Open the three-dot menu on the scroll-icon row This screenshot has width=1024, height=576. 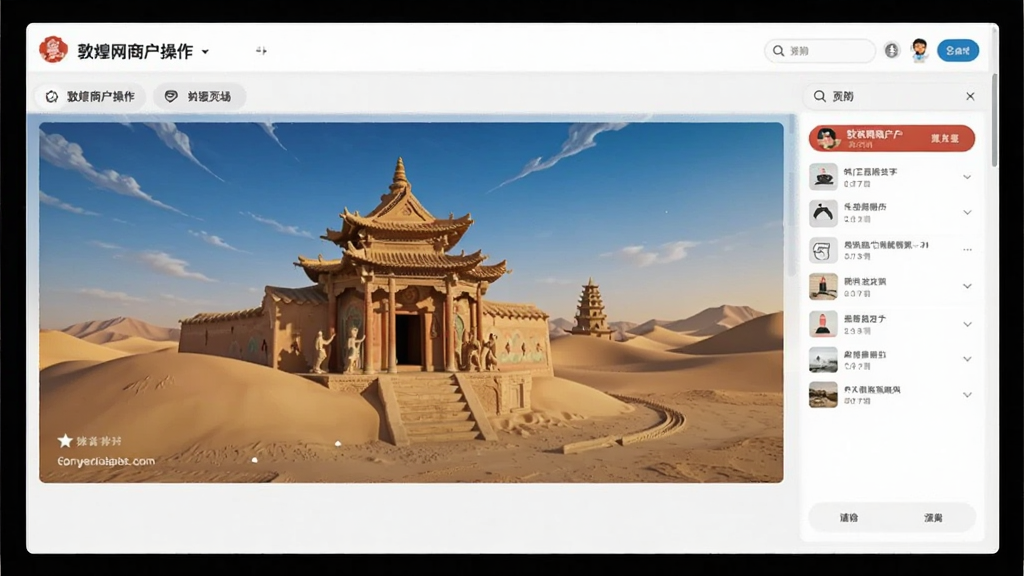coord(967,249)
